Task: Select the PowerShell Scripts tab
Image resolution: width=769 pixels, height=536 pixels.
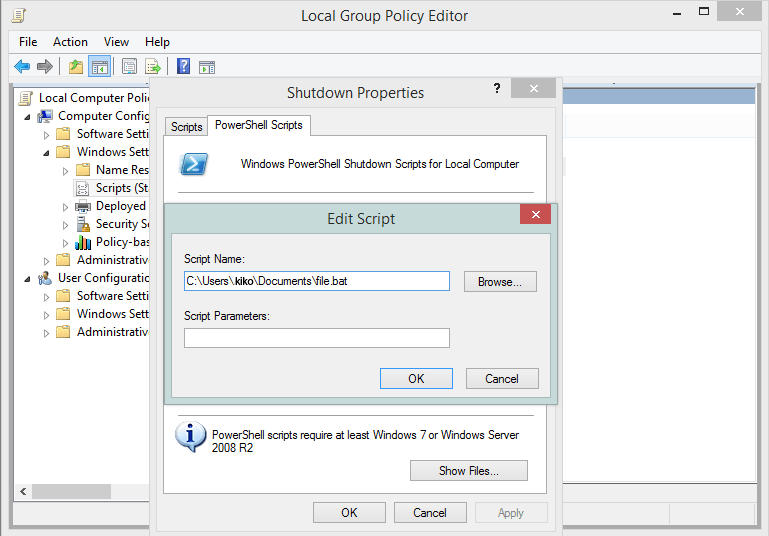Action: click(x=258, y=125)
